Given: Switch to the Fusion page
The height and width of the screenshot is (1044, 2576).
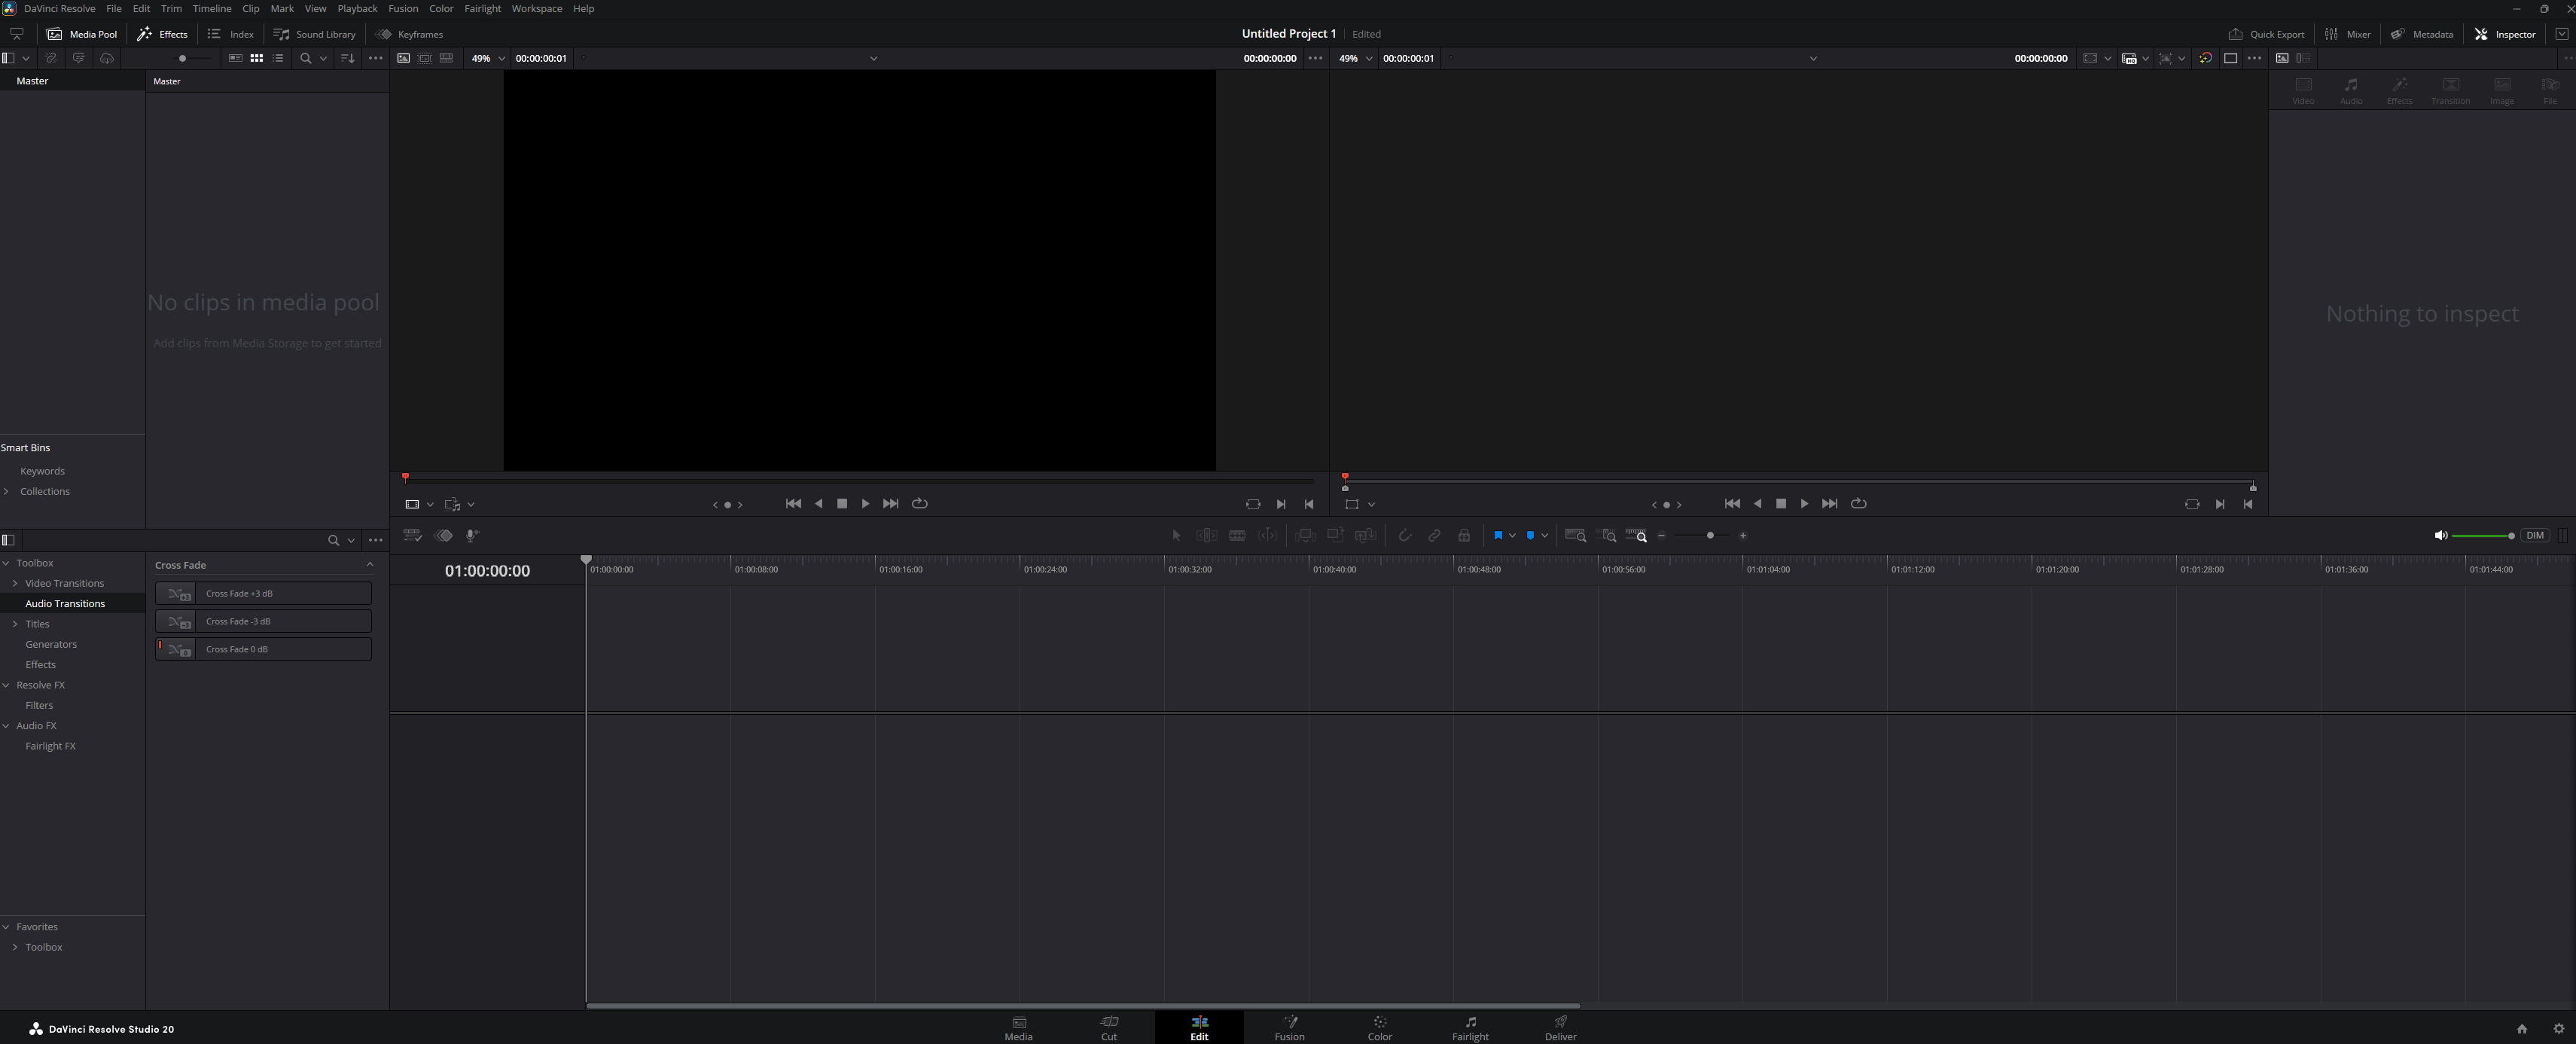Looking at the screenshot, I should click(1289, 1028).
